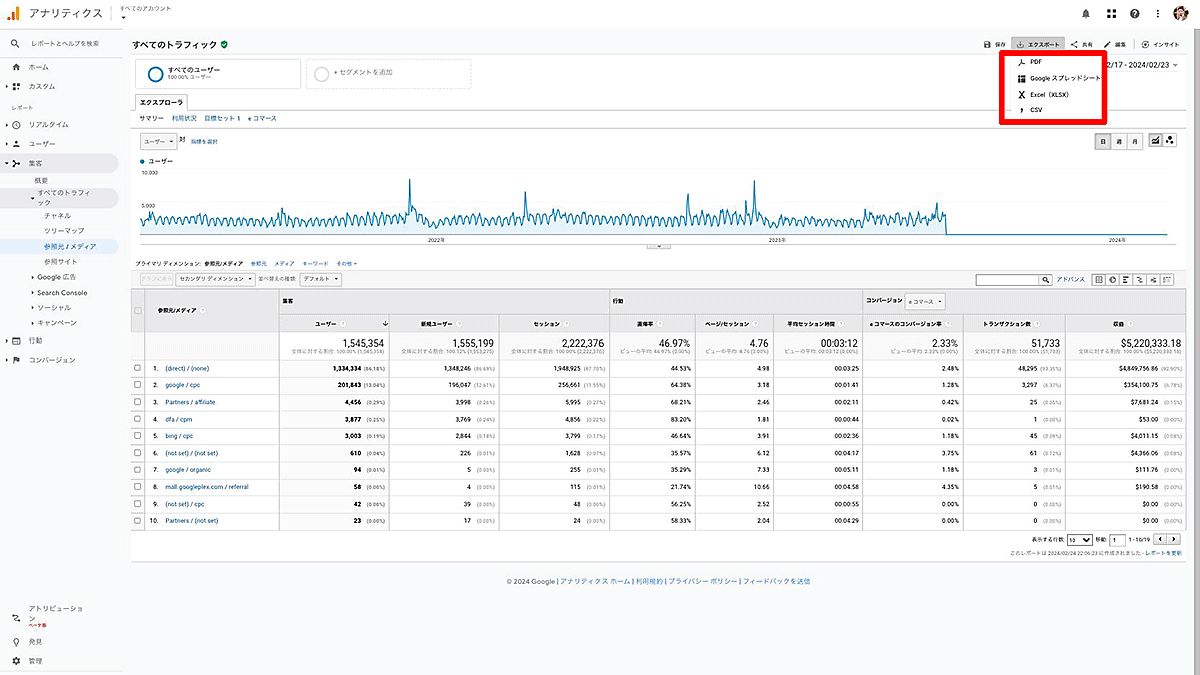Image resolution: width=1200 pixels, height=675 pixels.
Task: Check the (direct) / (none) row checkbox
Action: [137, 368]
